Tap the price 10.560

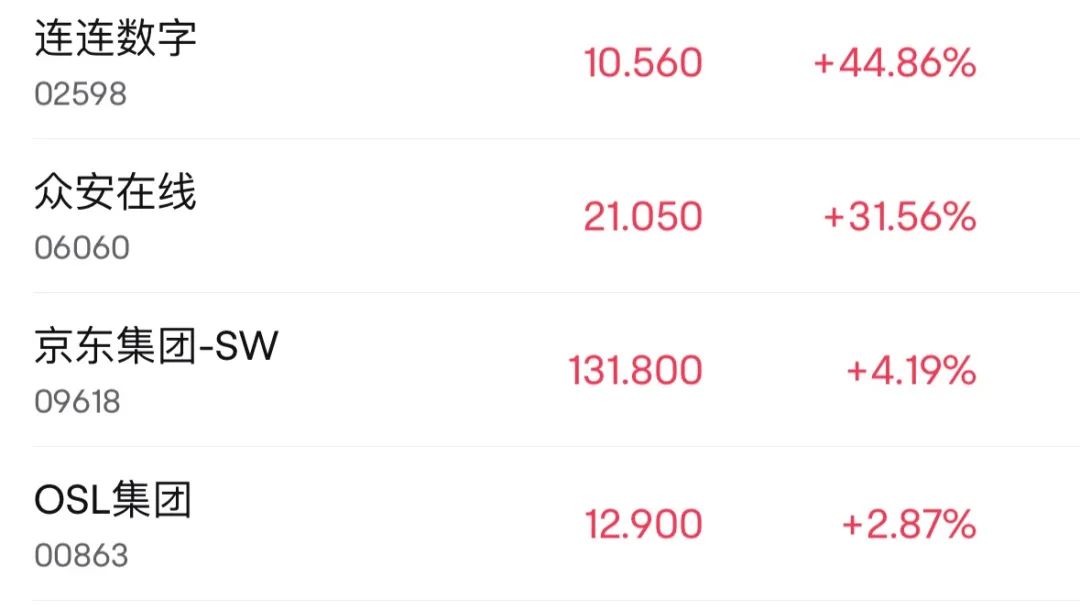coord(643,63)
